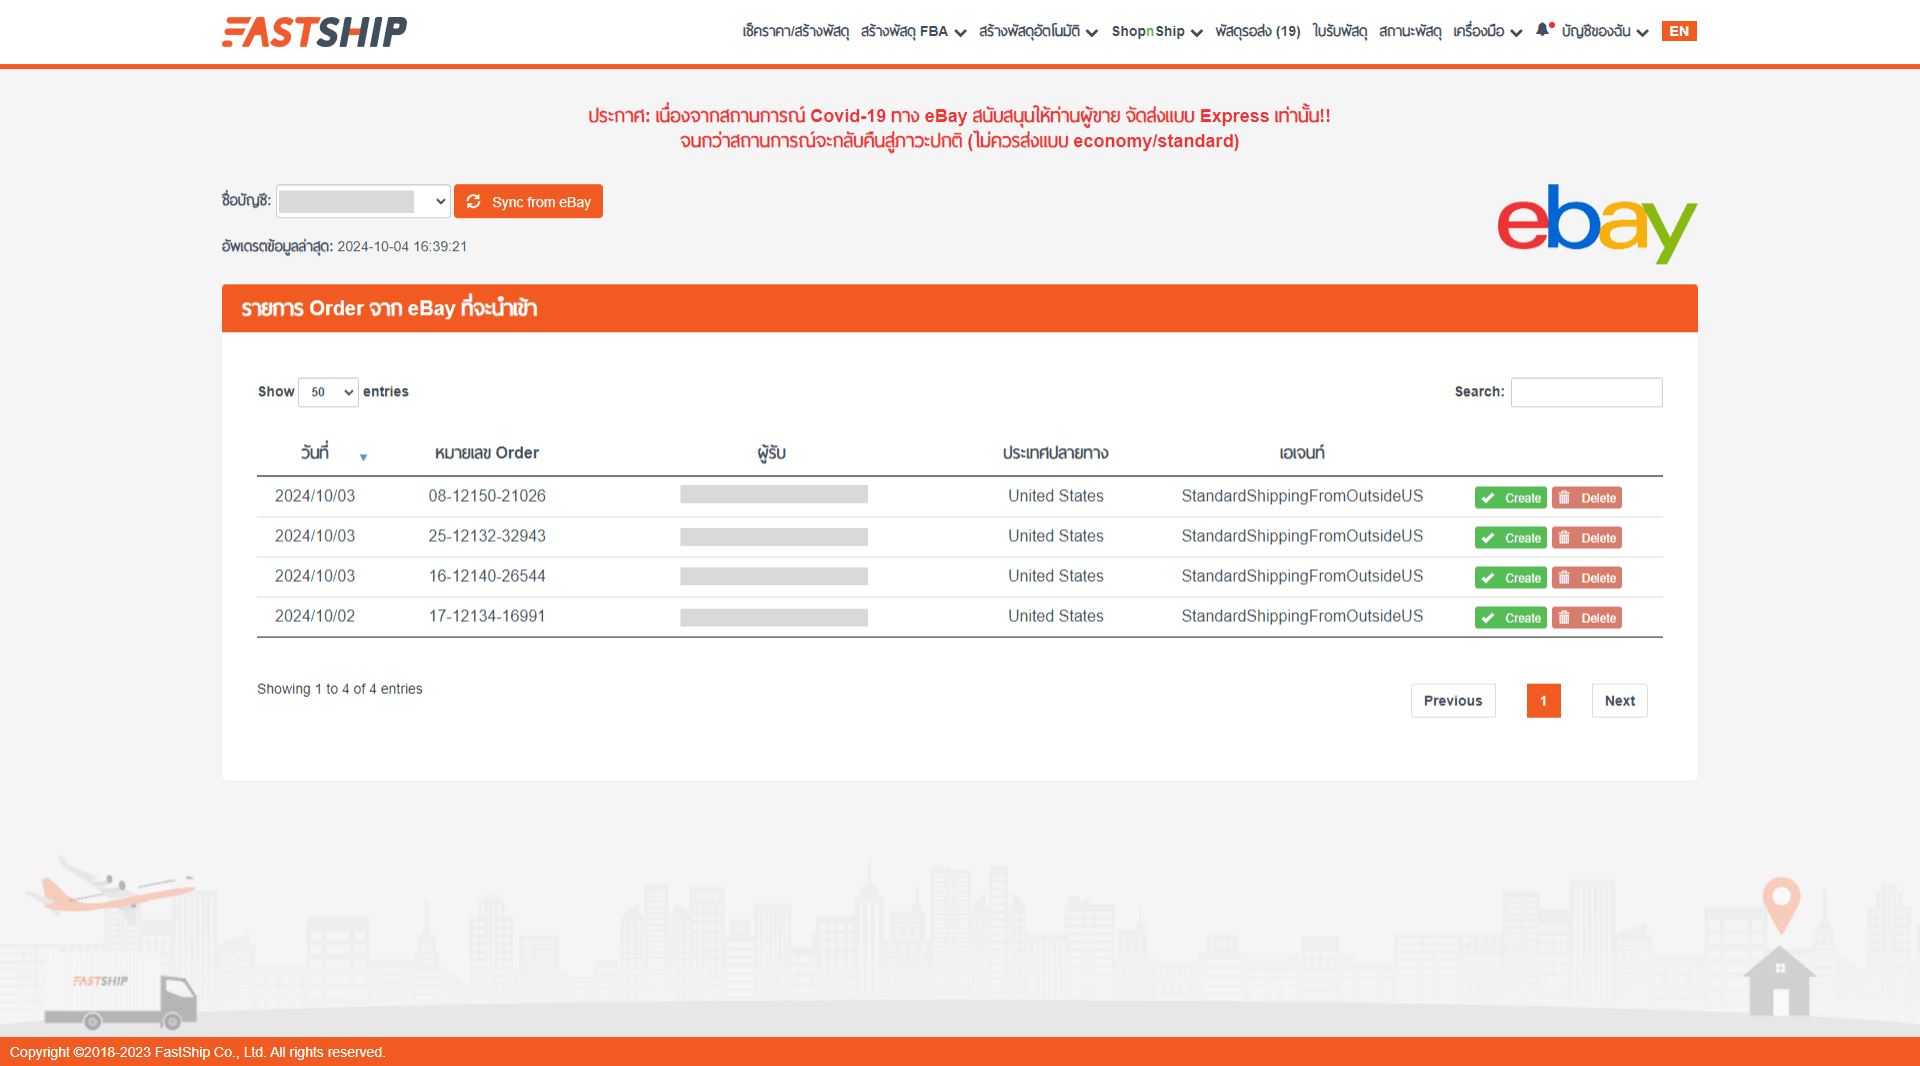Open the Show entries count dropdown

tap(328, 392)
